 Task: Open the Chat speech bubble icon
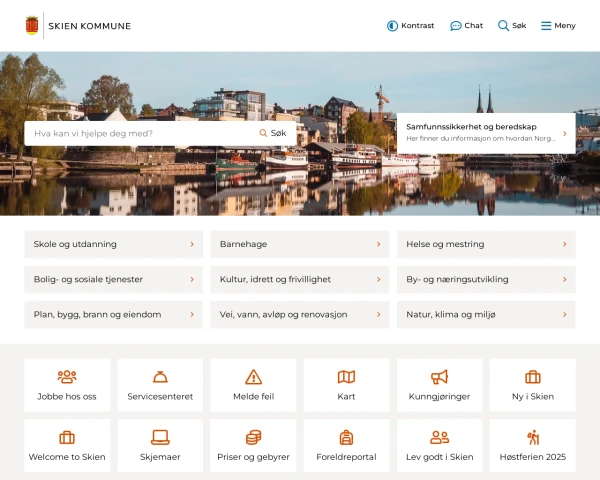point(456,26)
